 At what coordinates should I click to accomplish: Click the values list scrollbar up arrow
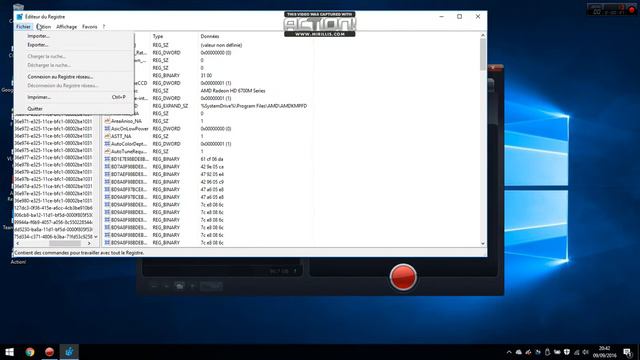point(483,36)
